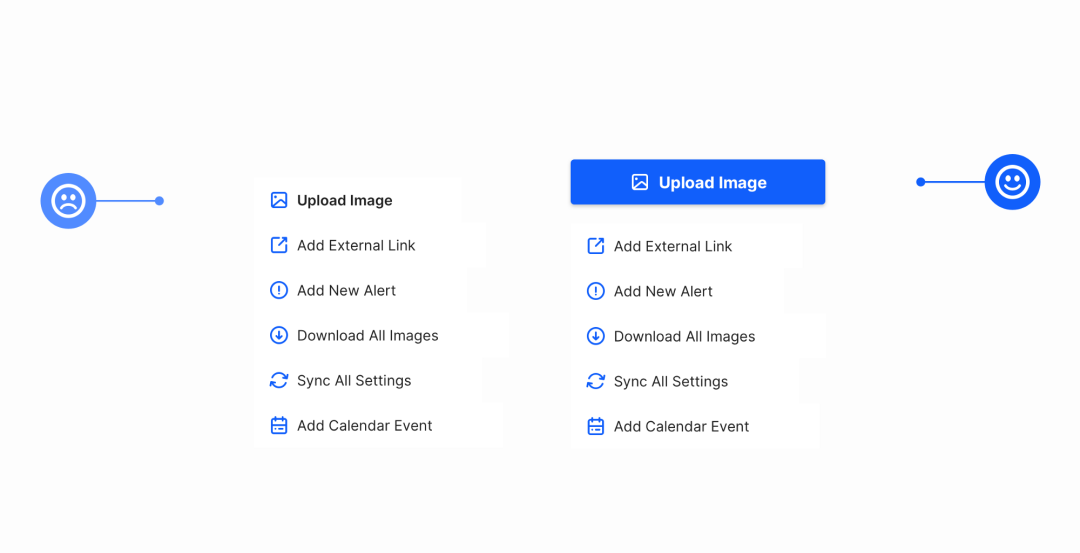Click the download arrow icon in the left menu
The height and width of the screenshot is (553, 1080).
click(279, 335)
